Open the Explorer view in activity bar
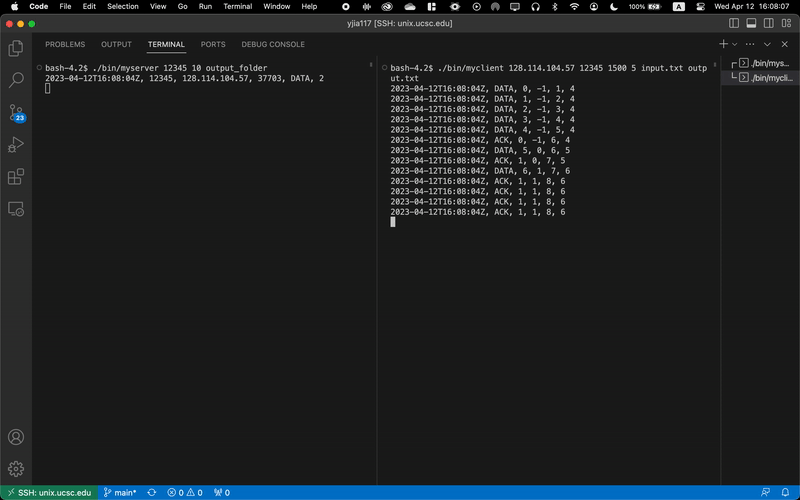This screenshot has width=800, height=500. (x=16, y=48)
